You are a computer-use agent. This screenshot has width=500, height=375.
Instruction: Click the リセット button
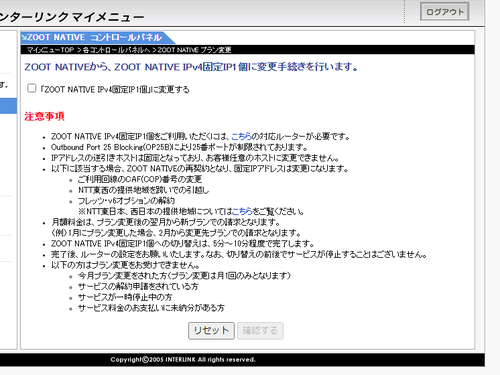coord(211,331)
